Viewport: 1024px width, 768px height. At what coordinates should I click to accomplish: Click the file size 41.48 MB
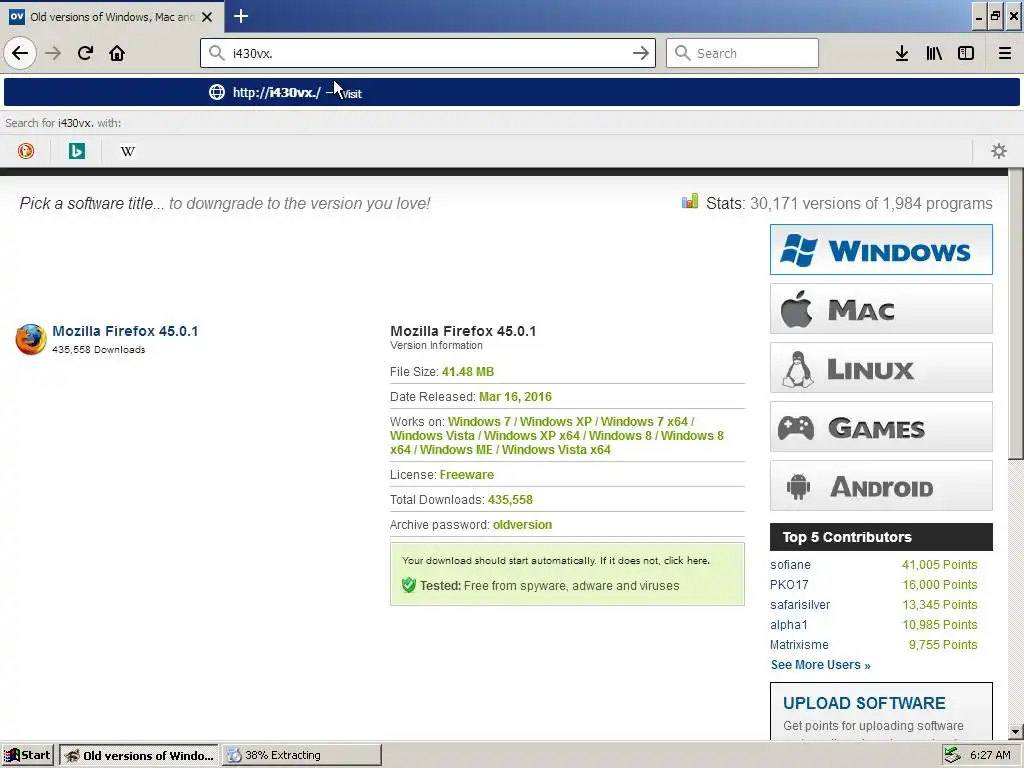click(x=468, y=372)
